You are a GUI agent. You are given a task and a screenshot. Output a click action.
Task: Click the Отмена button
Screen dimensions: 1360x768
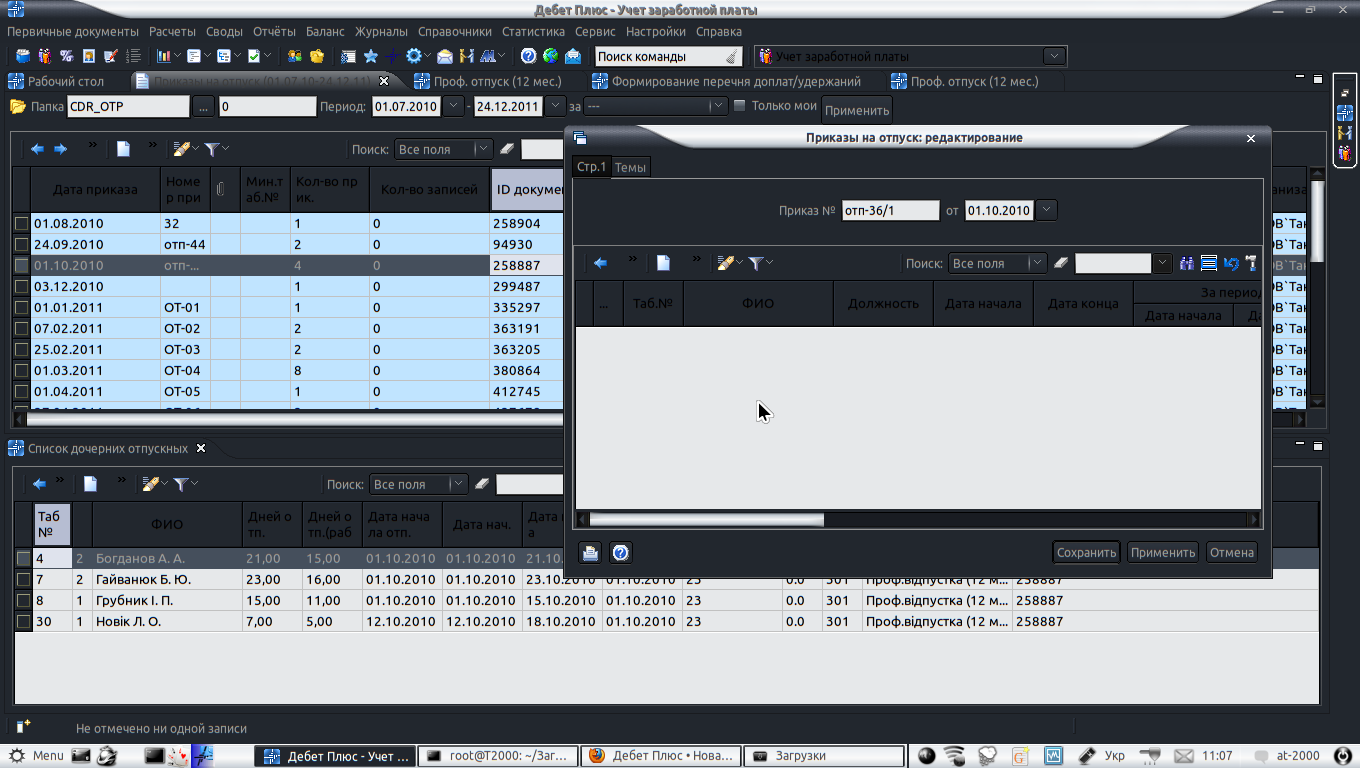[1231, 552]
